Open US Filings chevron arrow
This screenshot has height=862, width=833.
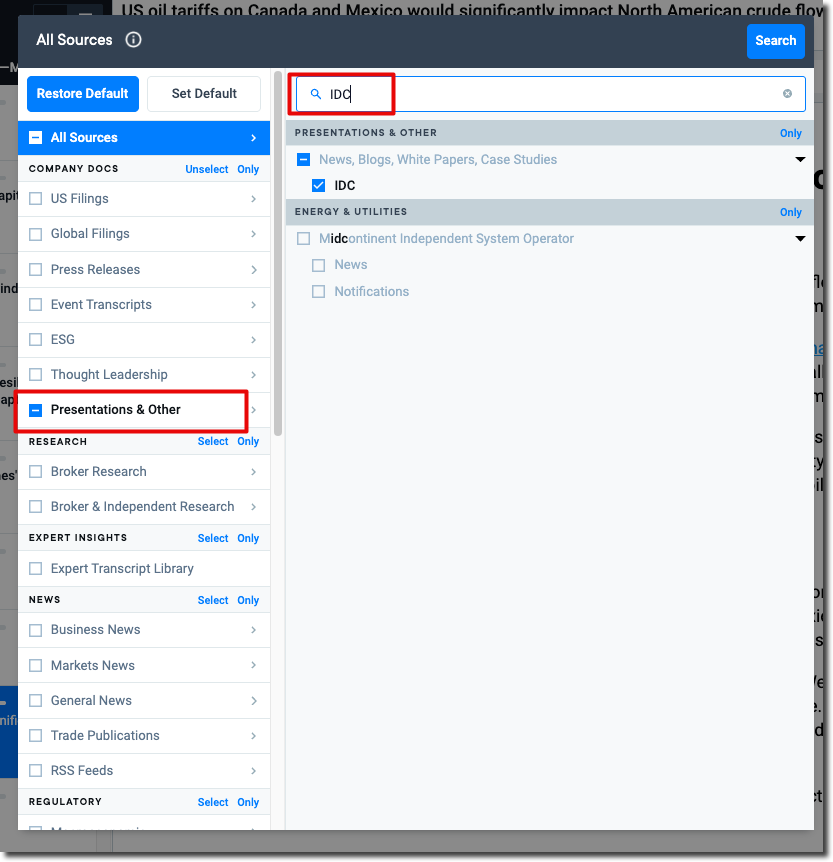pyautogui.click(x=254, y=199)
